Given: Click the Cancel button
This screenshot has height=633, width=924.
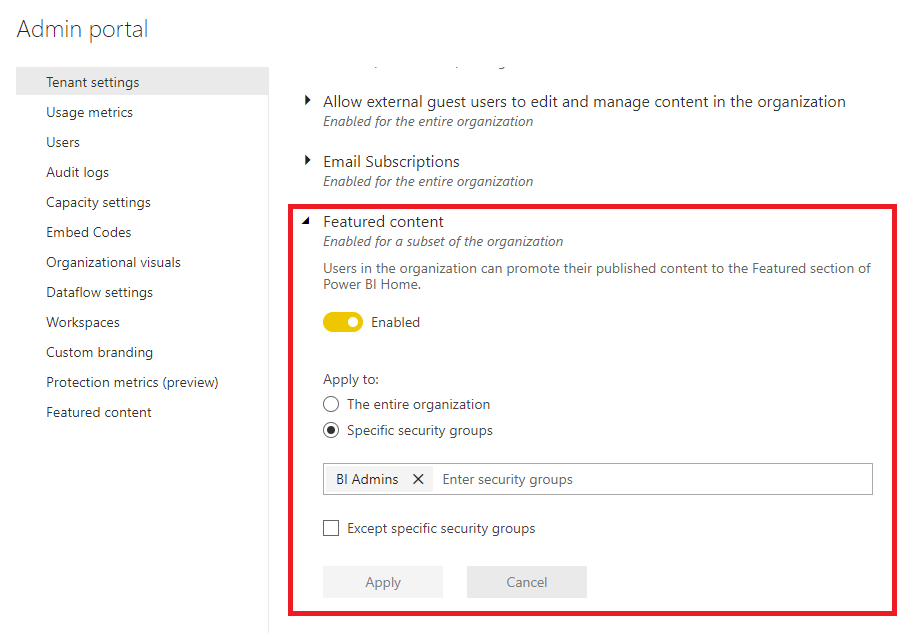Looking at the screenshot, I should [527, 582].
